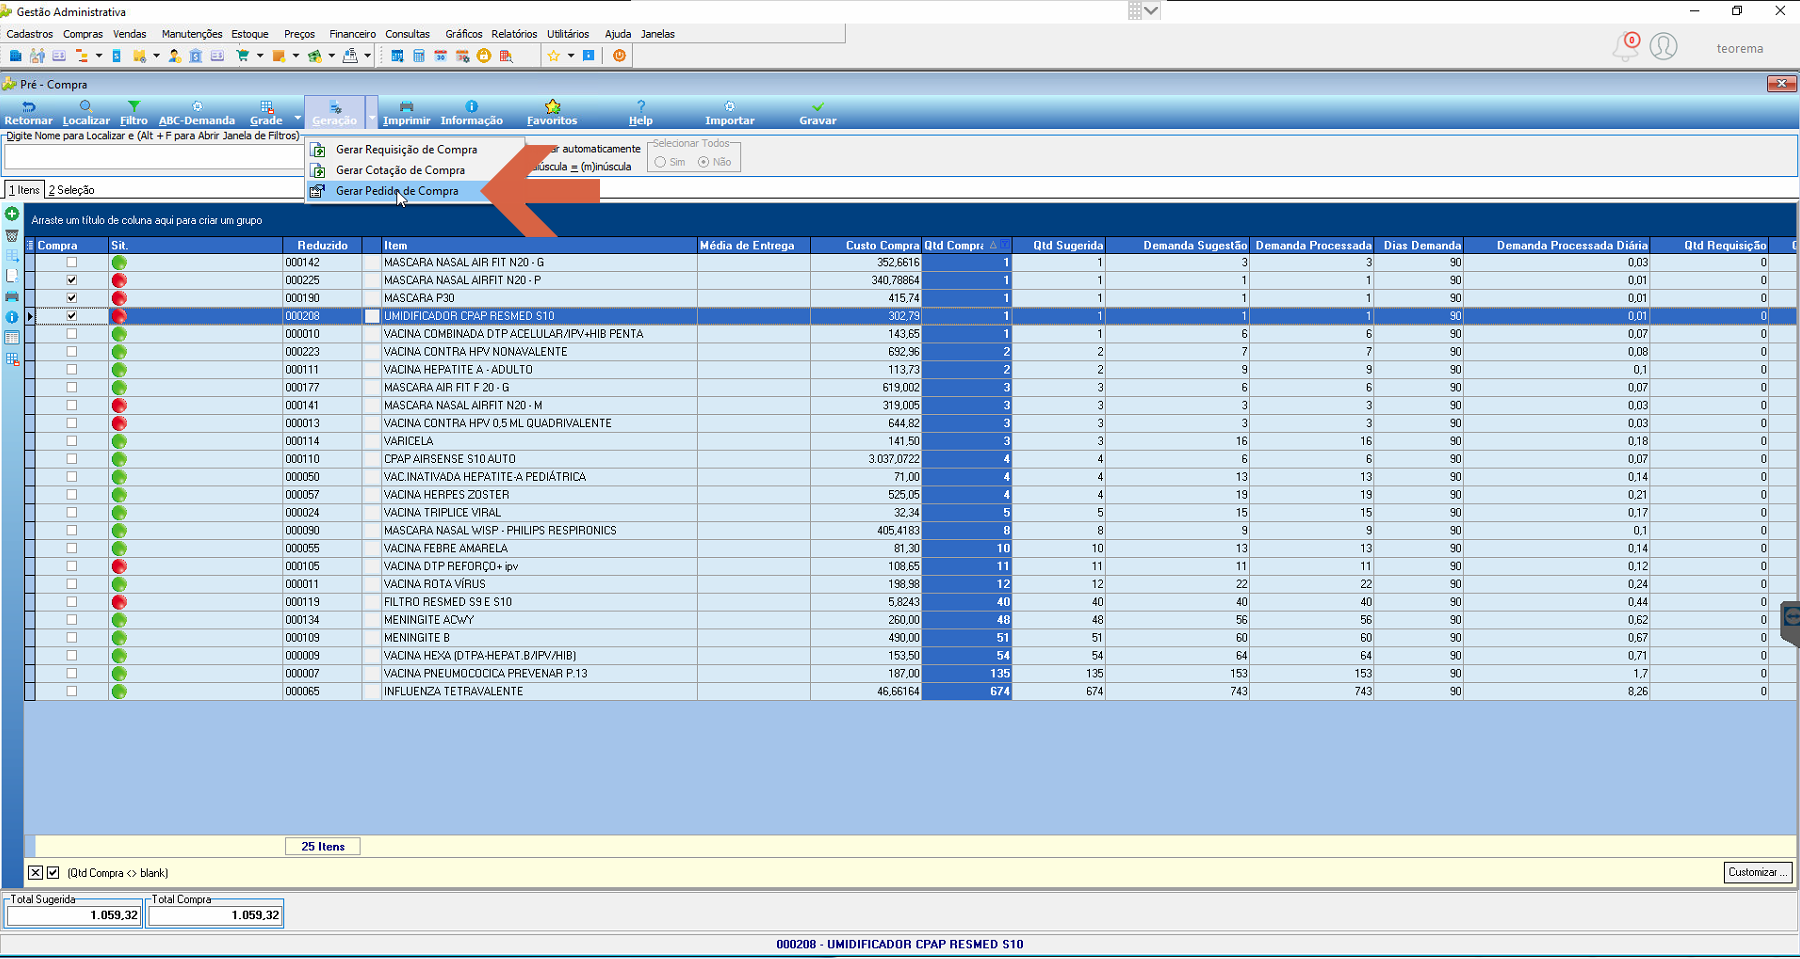
Task: Expand the Grade dropdown arrow
Action: coord(297,118)
